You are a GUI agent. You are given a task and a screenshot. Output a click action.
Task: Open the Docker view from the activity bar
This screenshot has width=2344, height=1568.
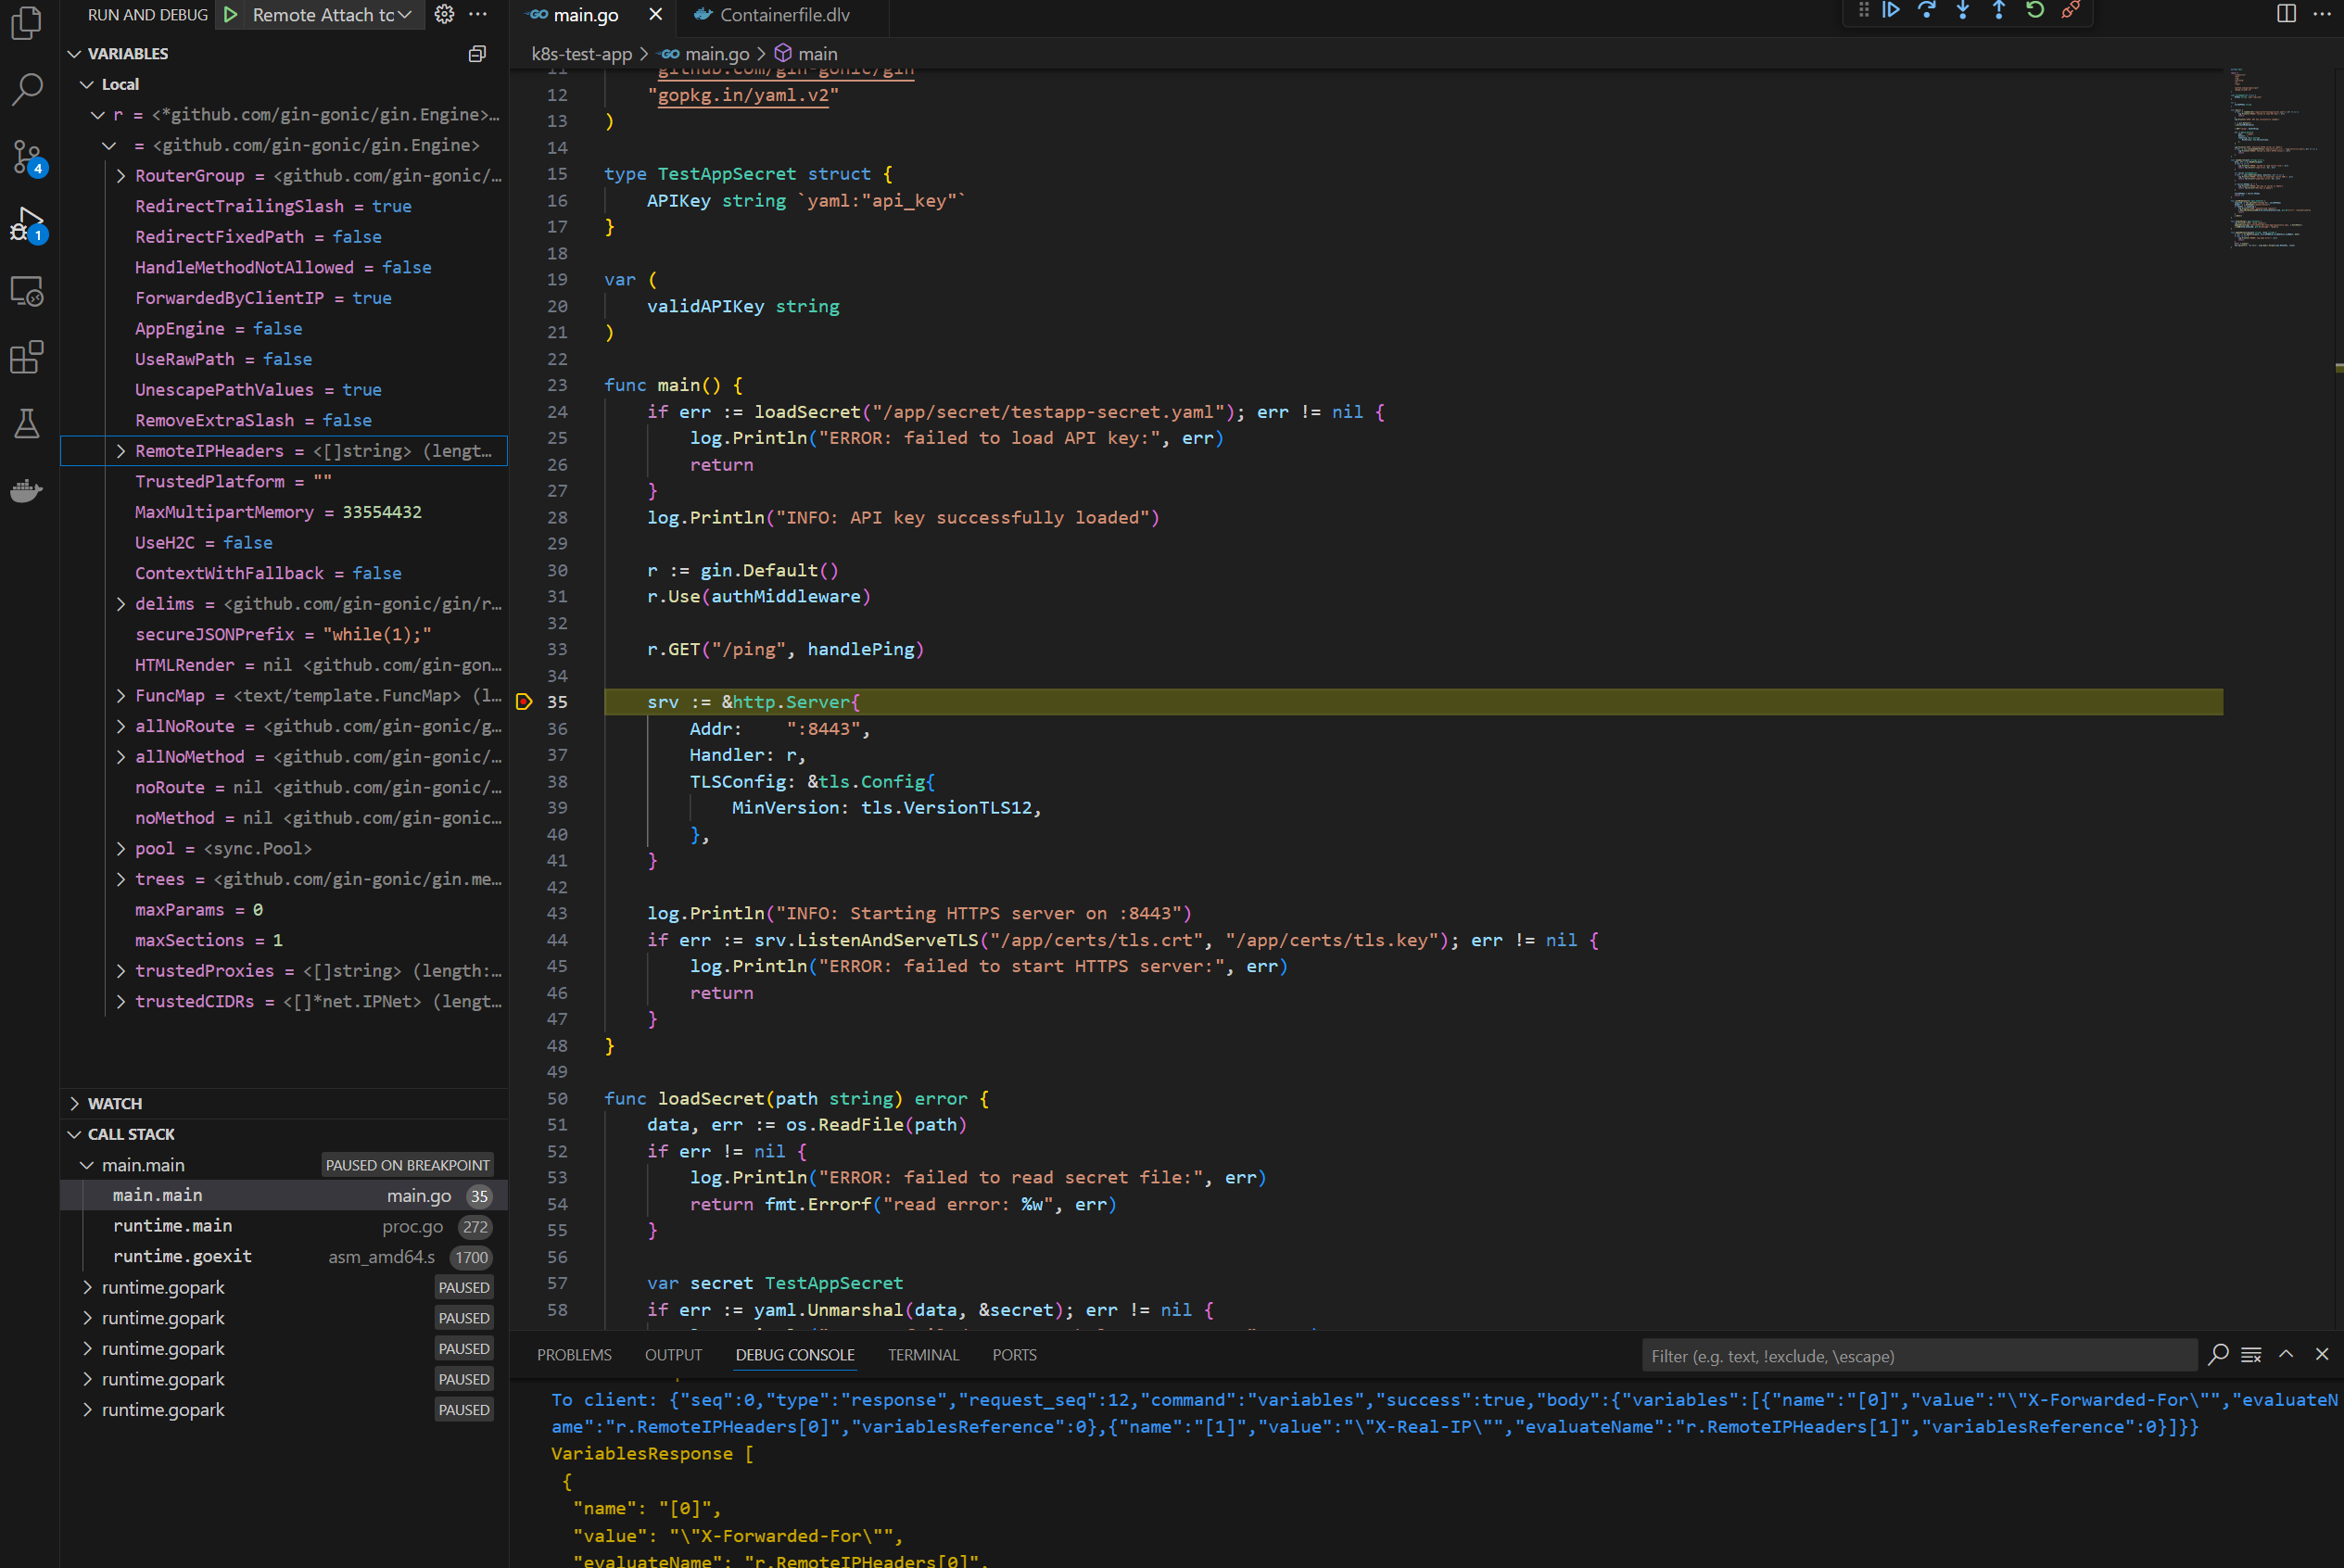pos(26,491)
